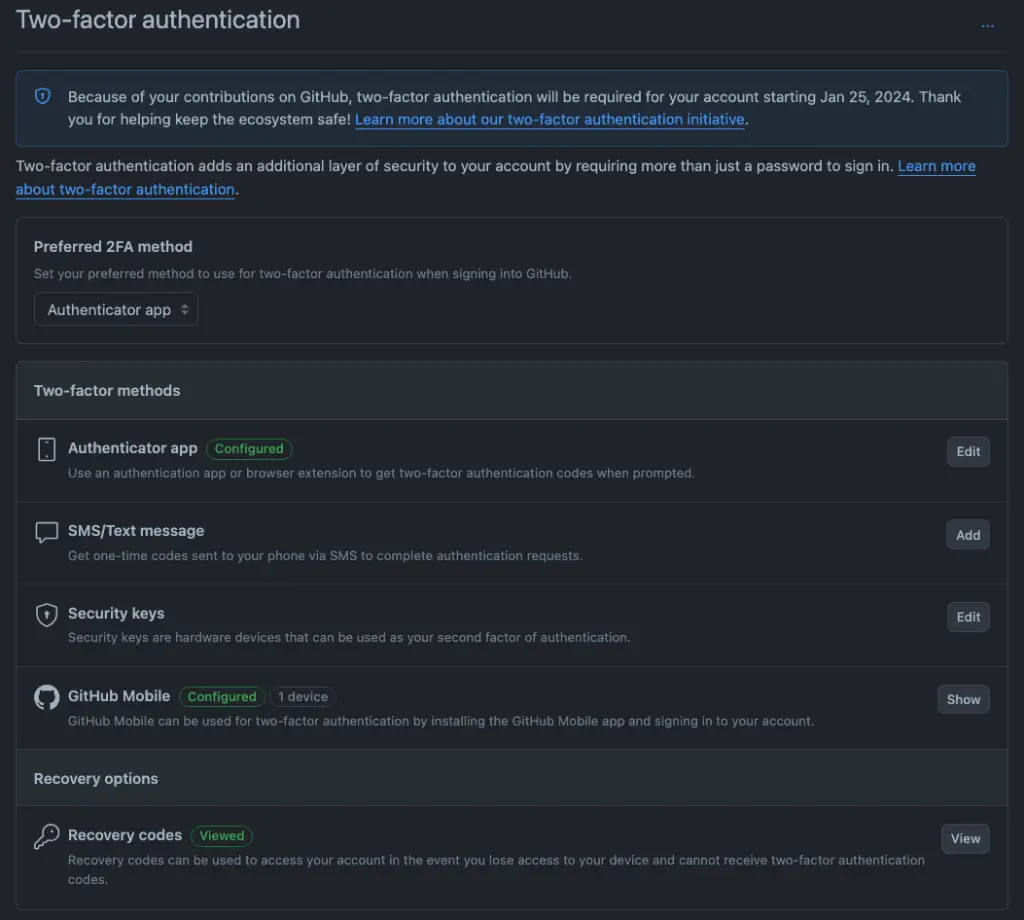Screen dimensions: 1024x920
Task: Edit Security keys
Action: pyautogui.click(x=968, y=617)
